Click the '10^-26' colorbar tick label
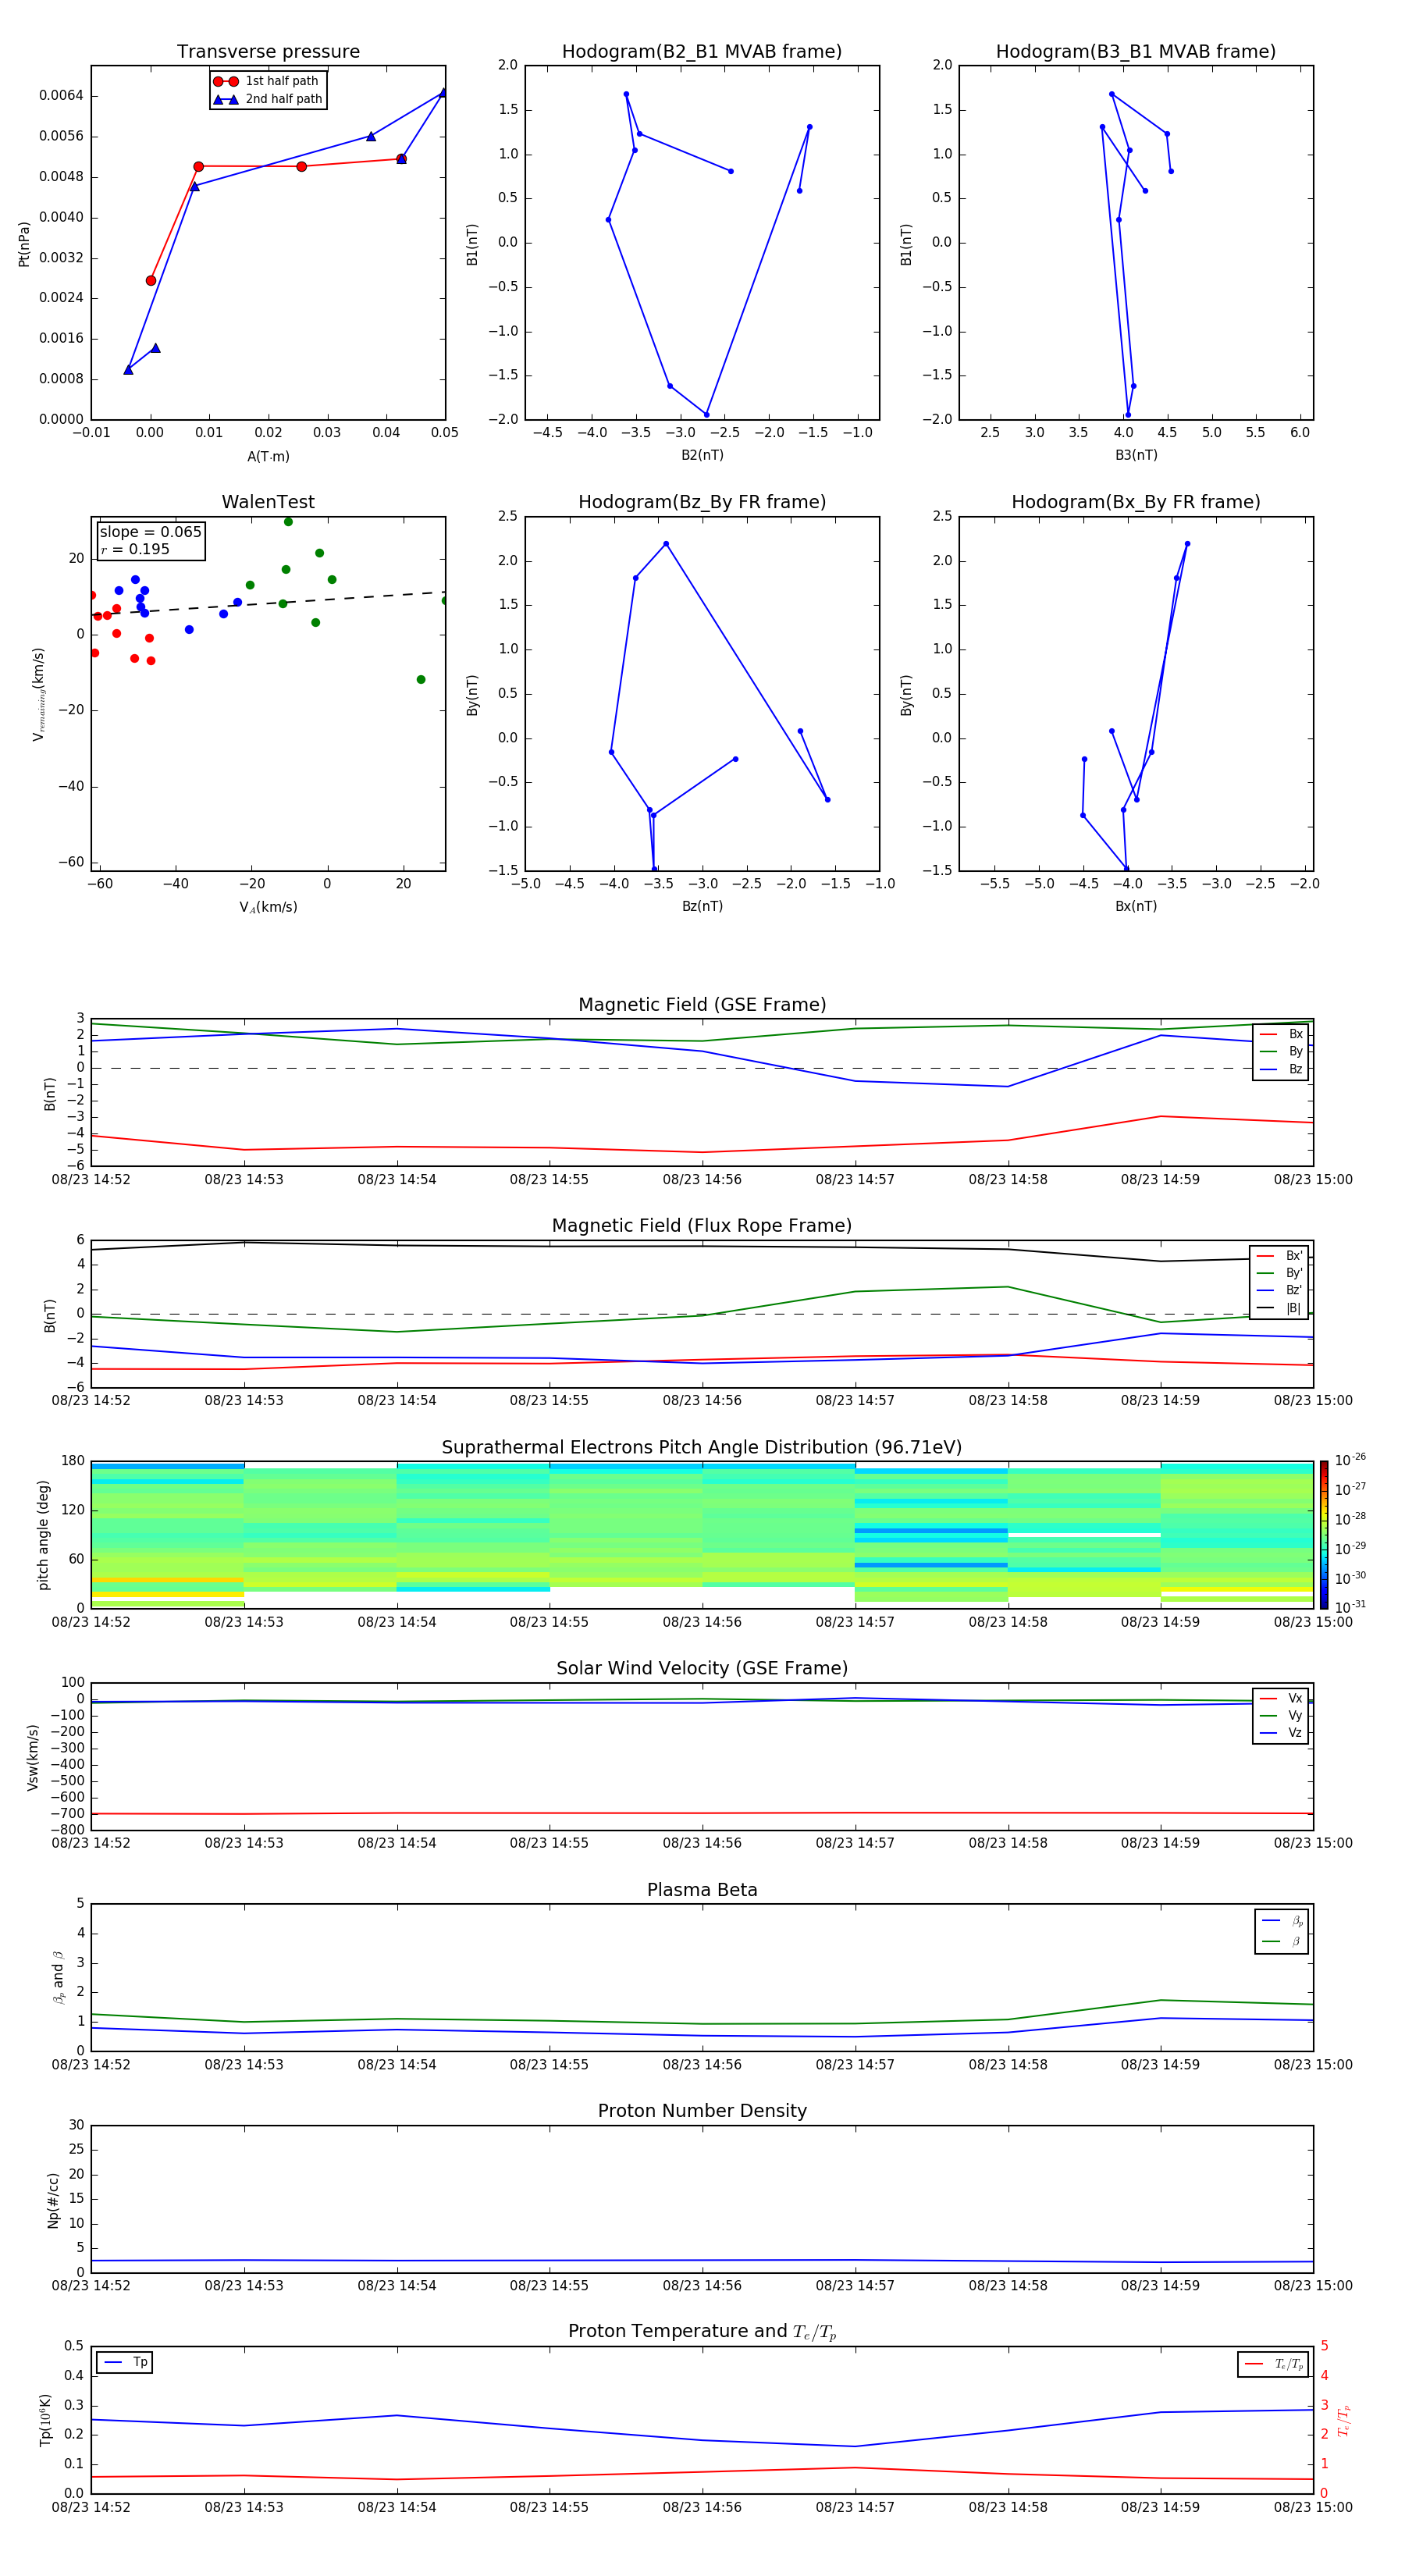1405x2576 pixels. pos(1350,1460)
